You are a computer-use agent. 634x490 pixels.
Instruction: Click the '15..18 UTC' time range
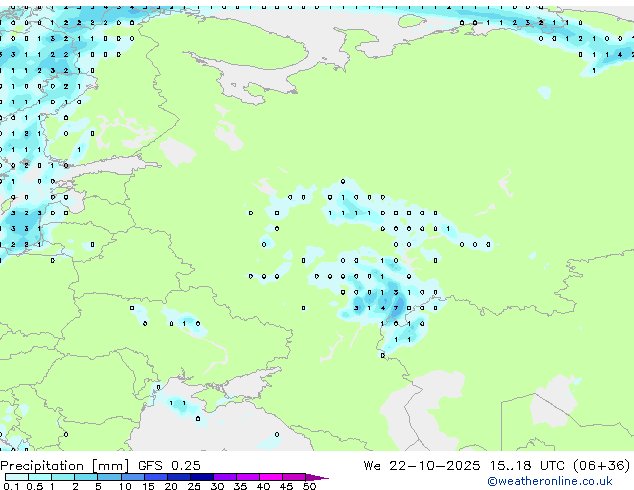(x=527, y=466)
